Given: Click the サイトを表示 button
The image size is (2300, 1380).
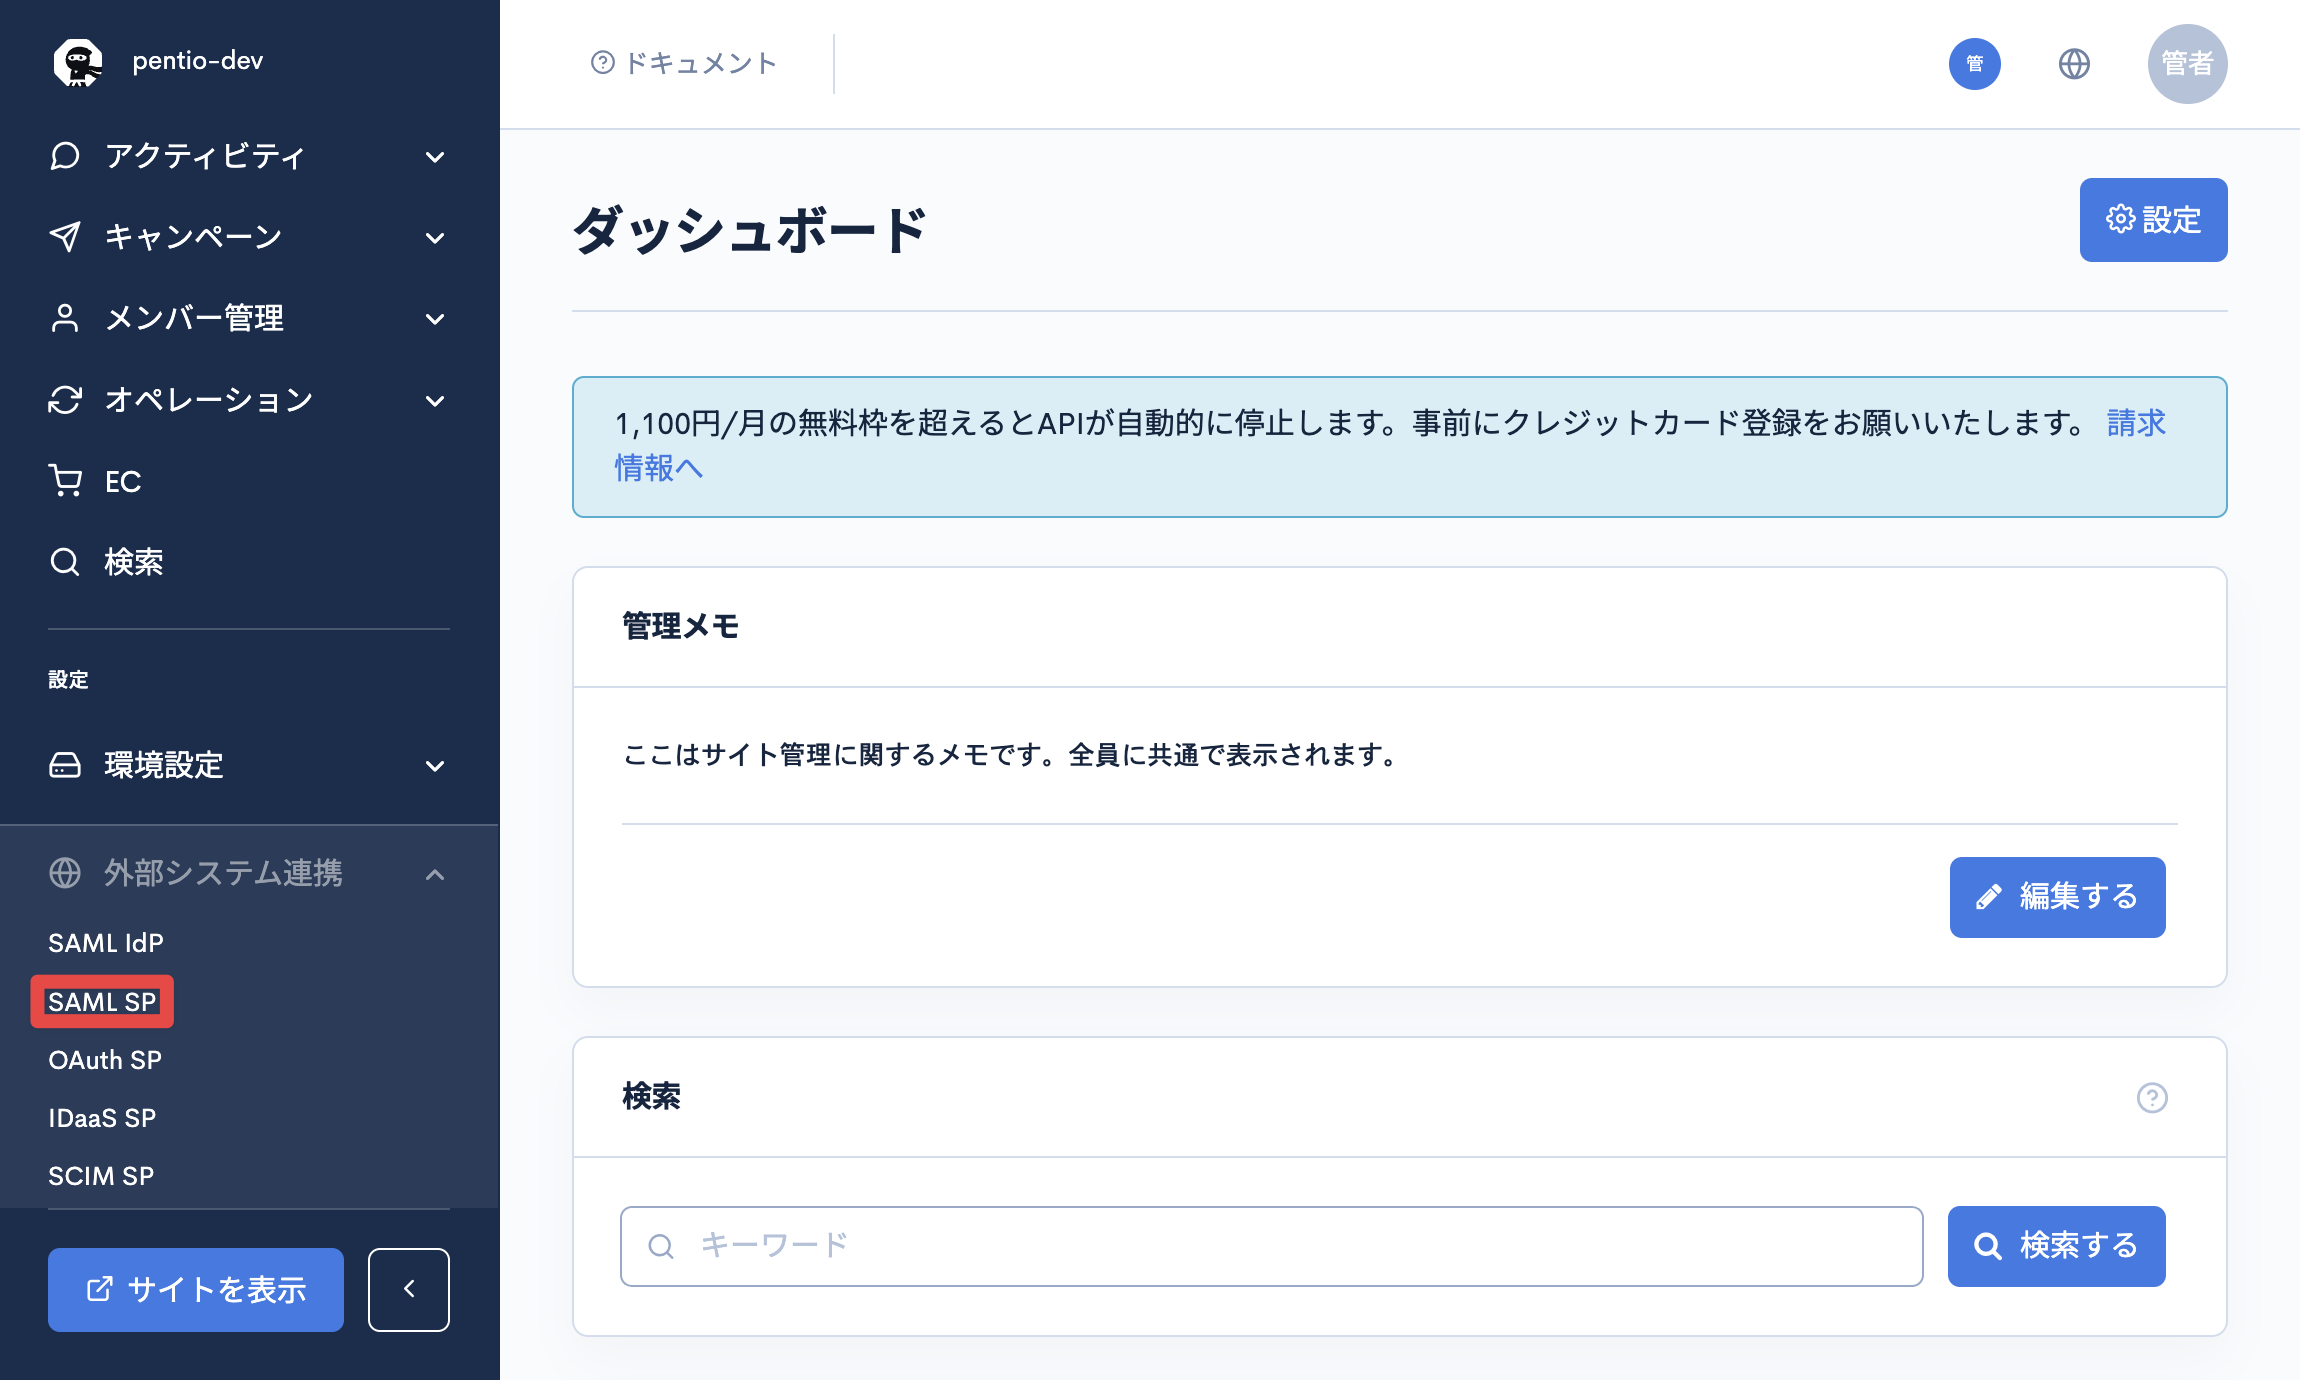Looking at the screenshot, I should (196, 1290).
